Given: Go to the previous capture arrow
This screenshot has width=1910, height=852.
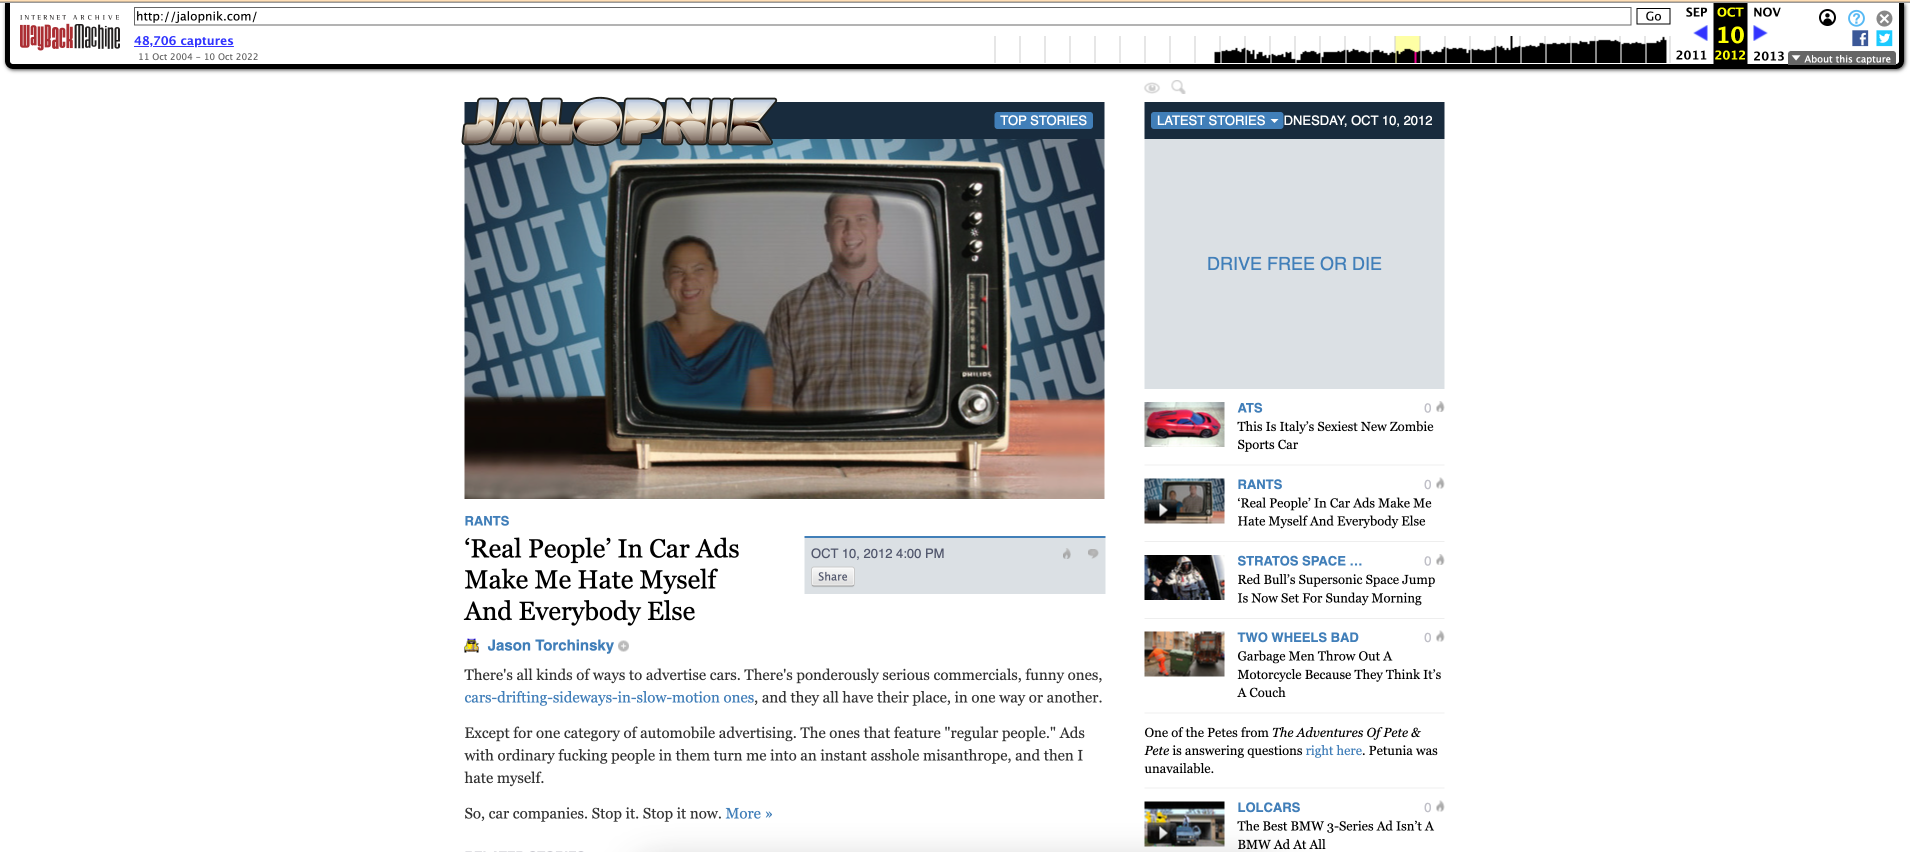Looking at the screenshot, I should click(x=1700, y=33).
